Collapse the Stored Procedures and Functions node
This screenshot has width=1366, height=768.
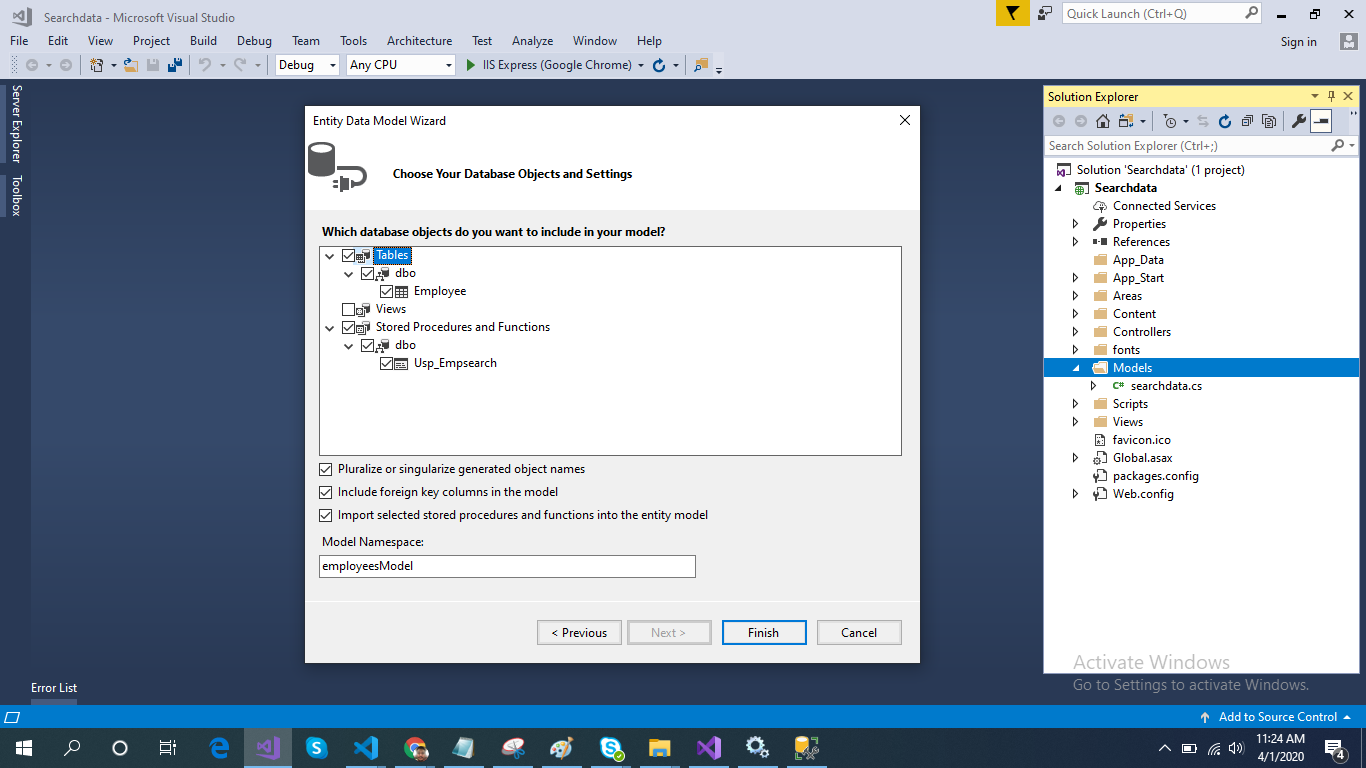[331, 328]
